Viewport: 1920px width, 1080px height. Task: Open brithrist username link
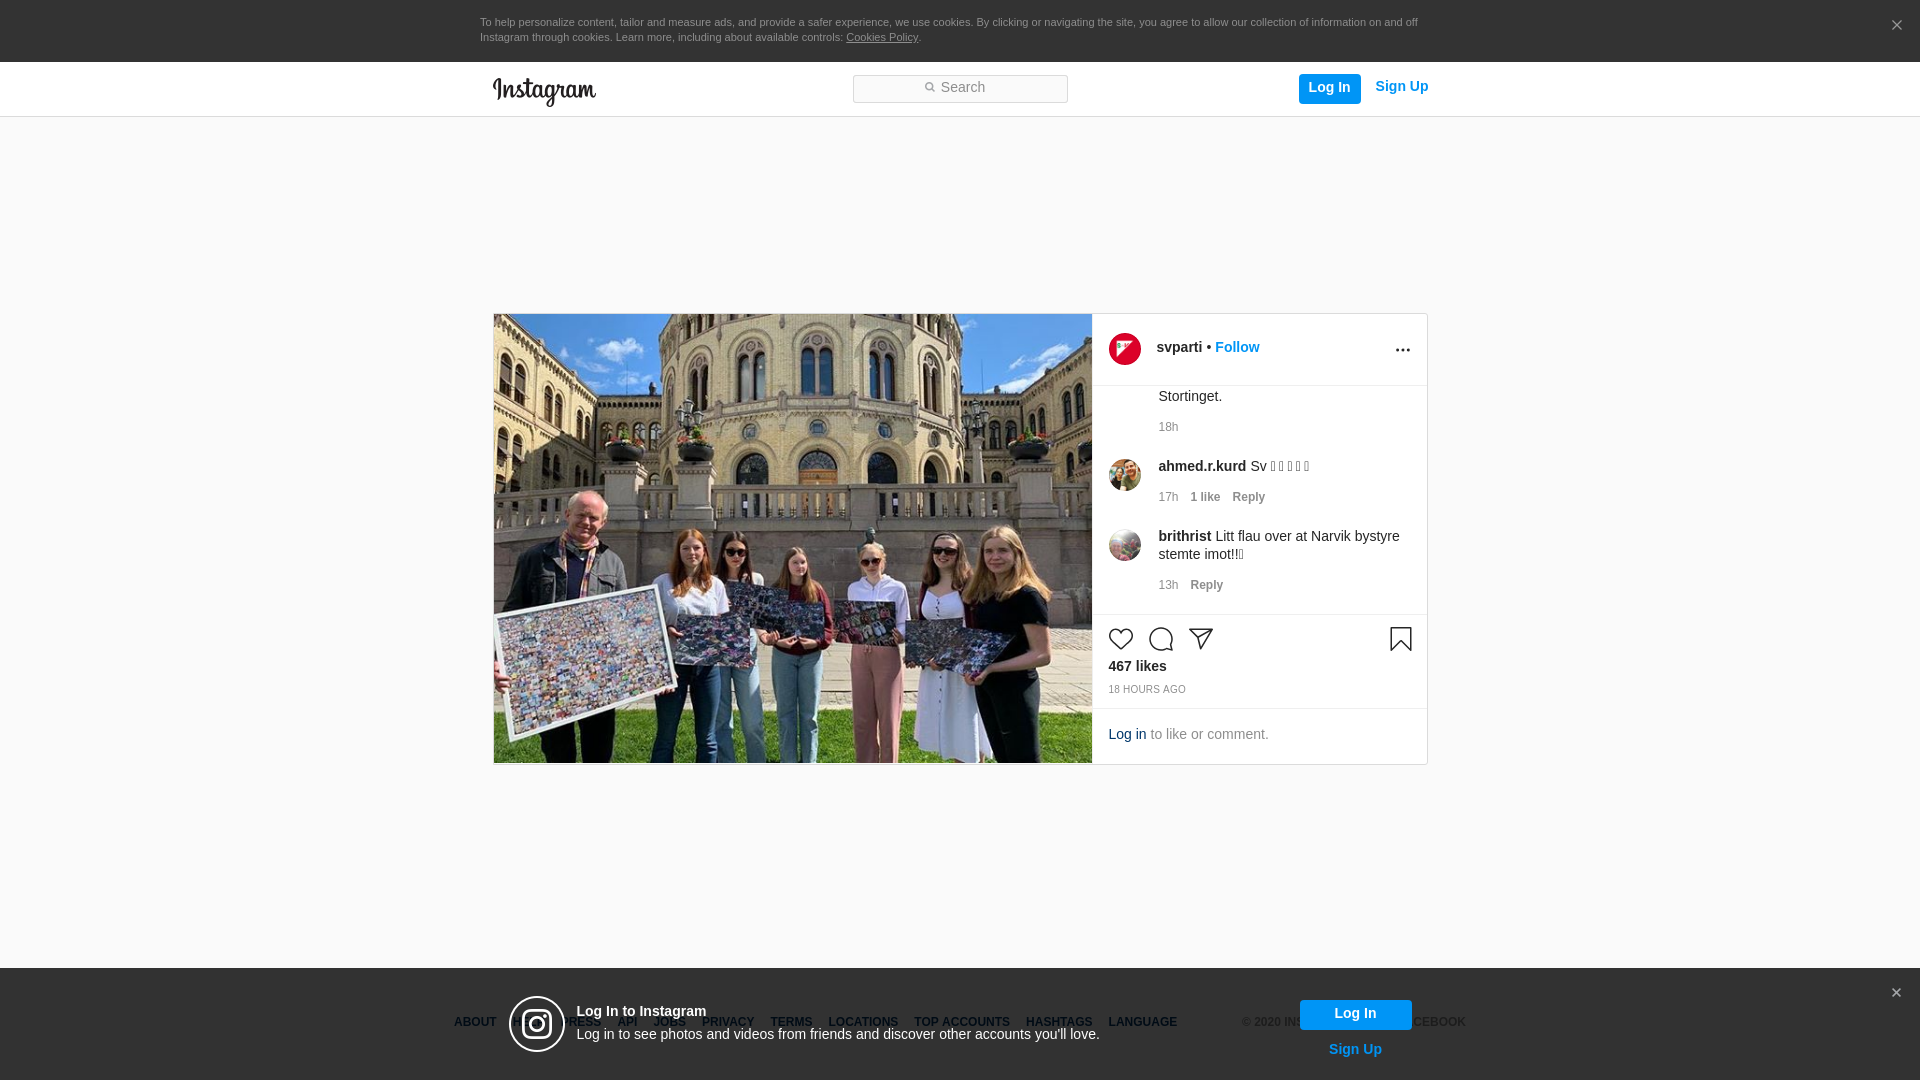[x=1184, y=537]
